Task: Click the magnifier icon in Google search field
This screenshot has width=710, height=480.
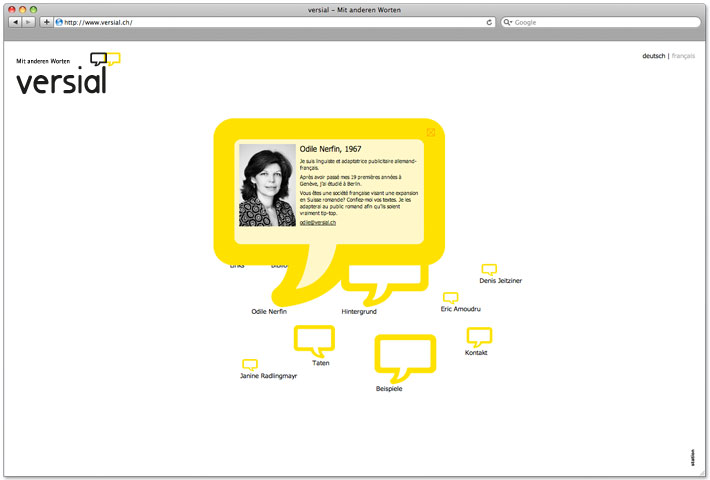Action: coord(507,22)
